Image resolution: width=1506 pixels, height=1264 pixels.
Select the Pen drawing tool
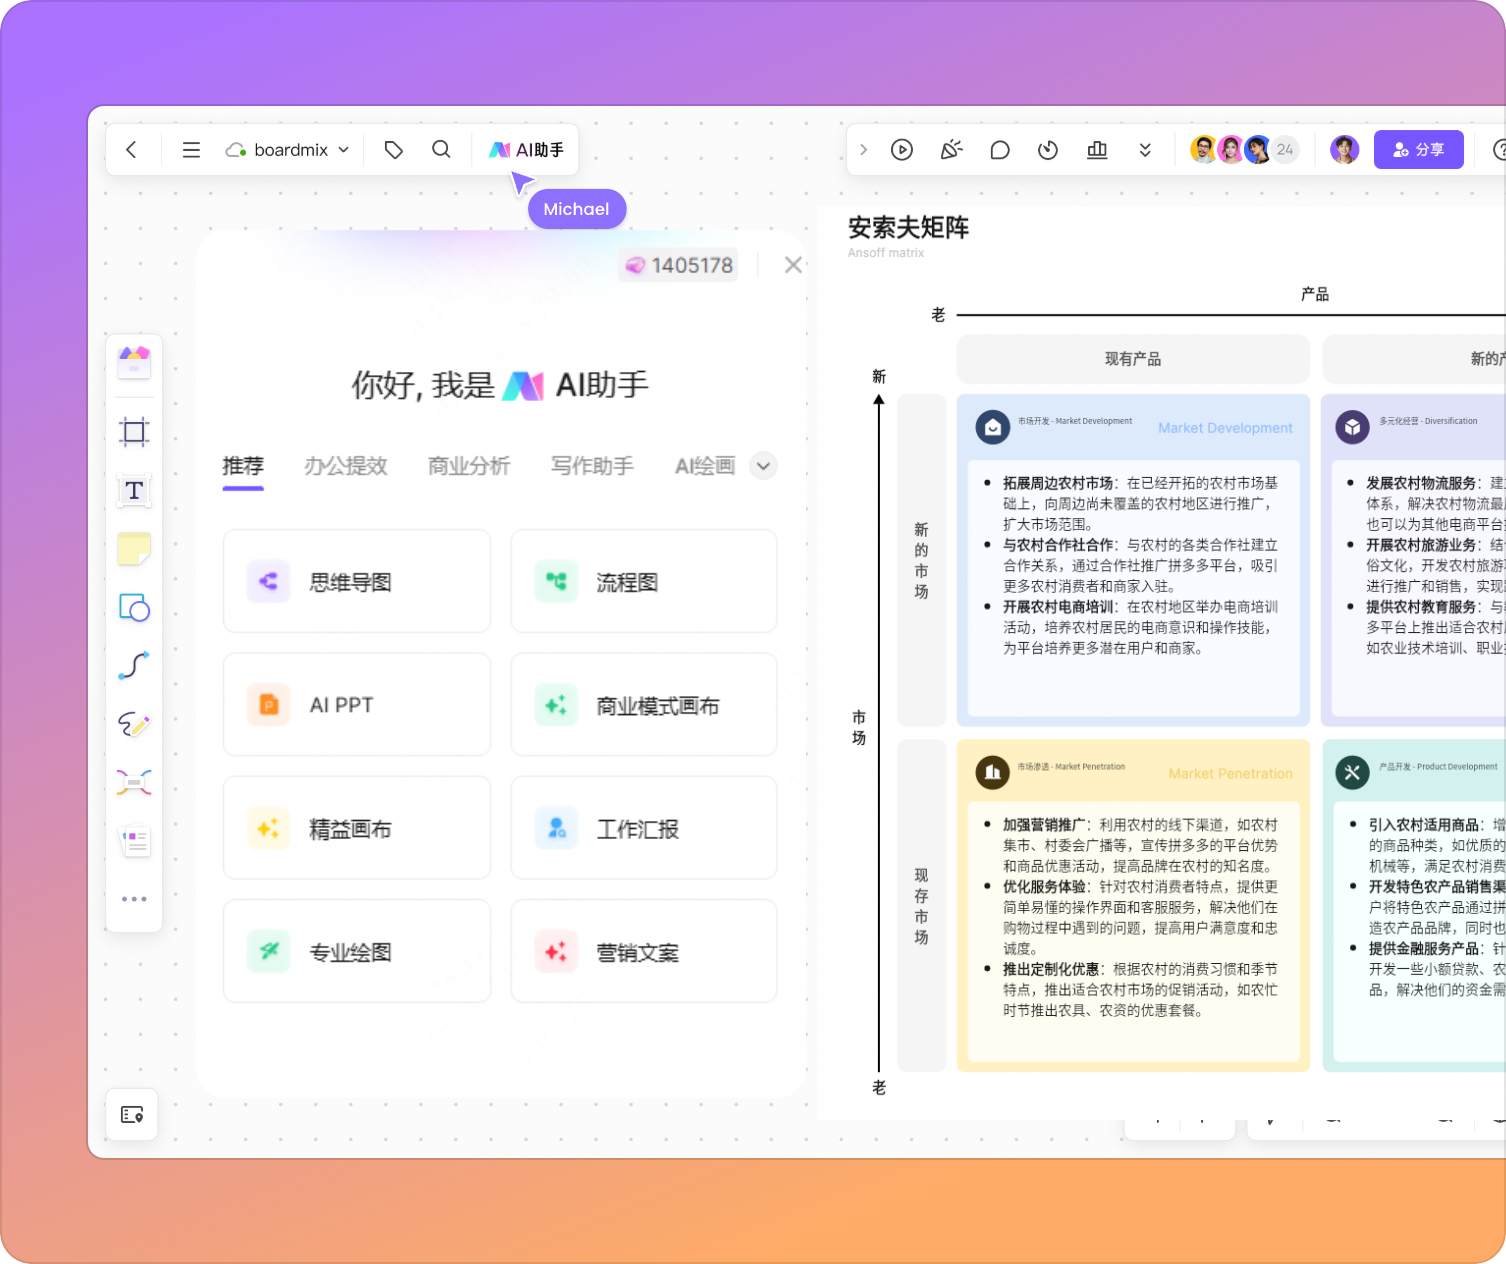tap(134, 724)
